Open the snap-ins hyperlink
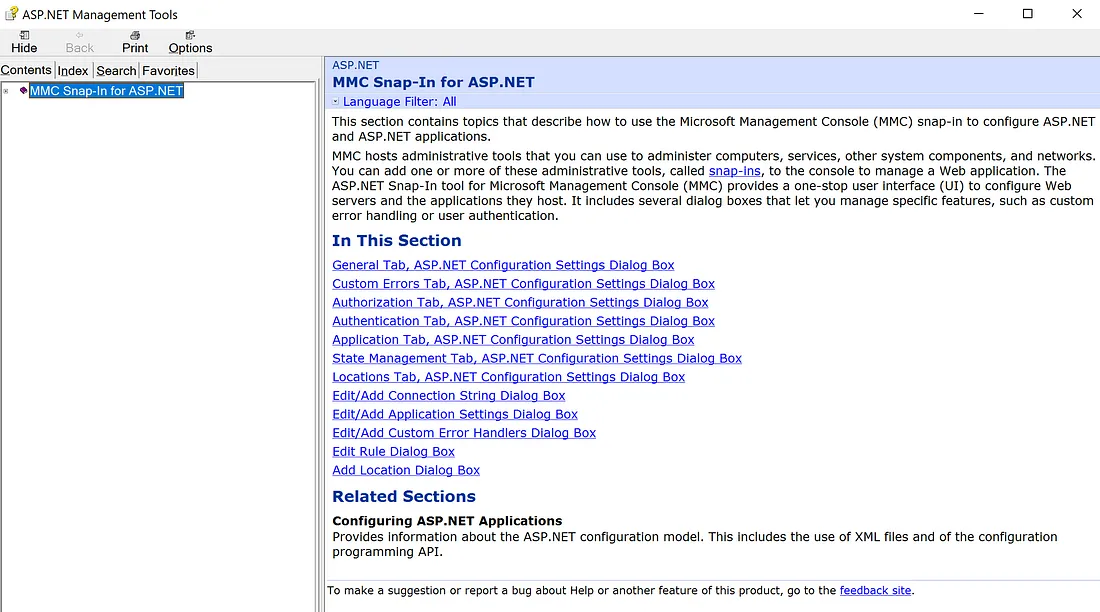1100x612 pixels. (x=734, y=171)
